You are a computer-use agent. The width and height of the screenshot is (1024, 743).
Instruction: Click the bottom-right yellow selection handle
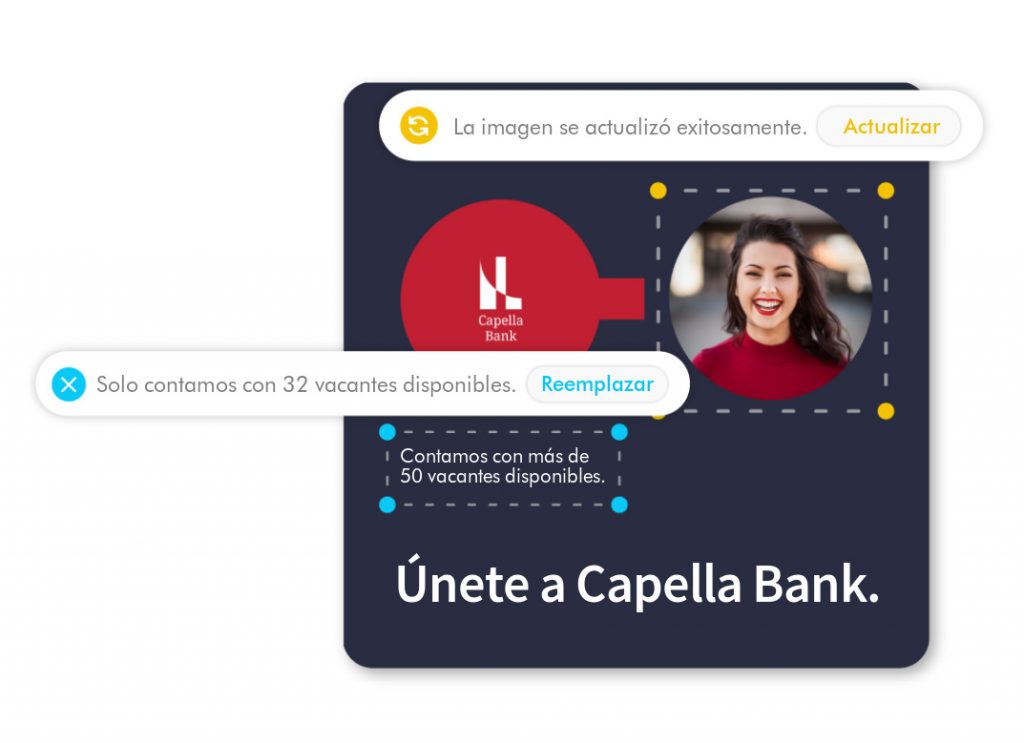[886, 411]
